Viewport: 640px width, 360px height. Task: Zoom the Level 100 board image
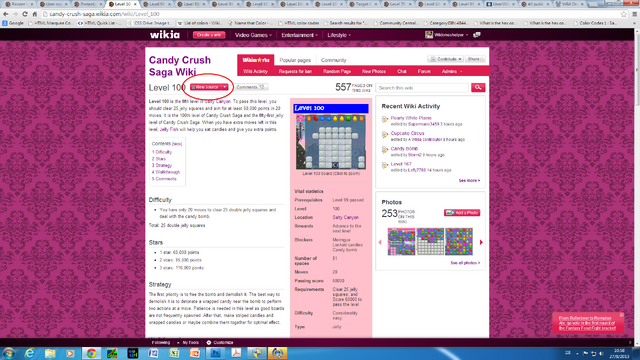331,142
